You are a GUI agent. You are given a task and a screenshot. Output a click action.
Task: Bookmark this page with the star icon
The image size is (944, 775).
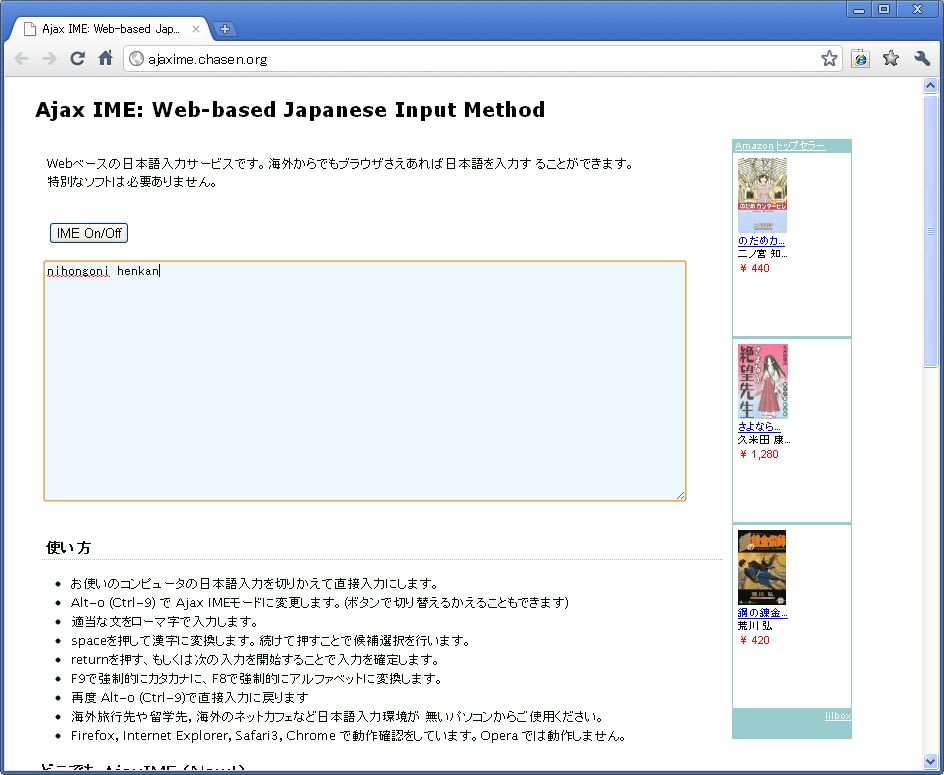829,59
